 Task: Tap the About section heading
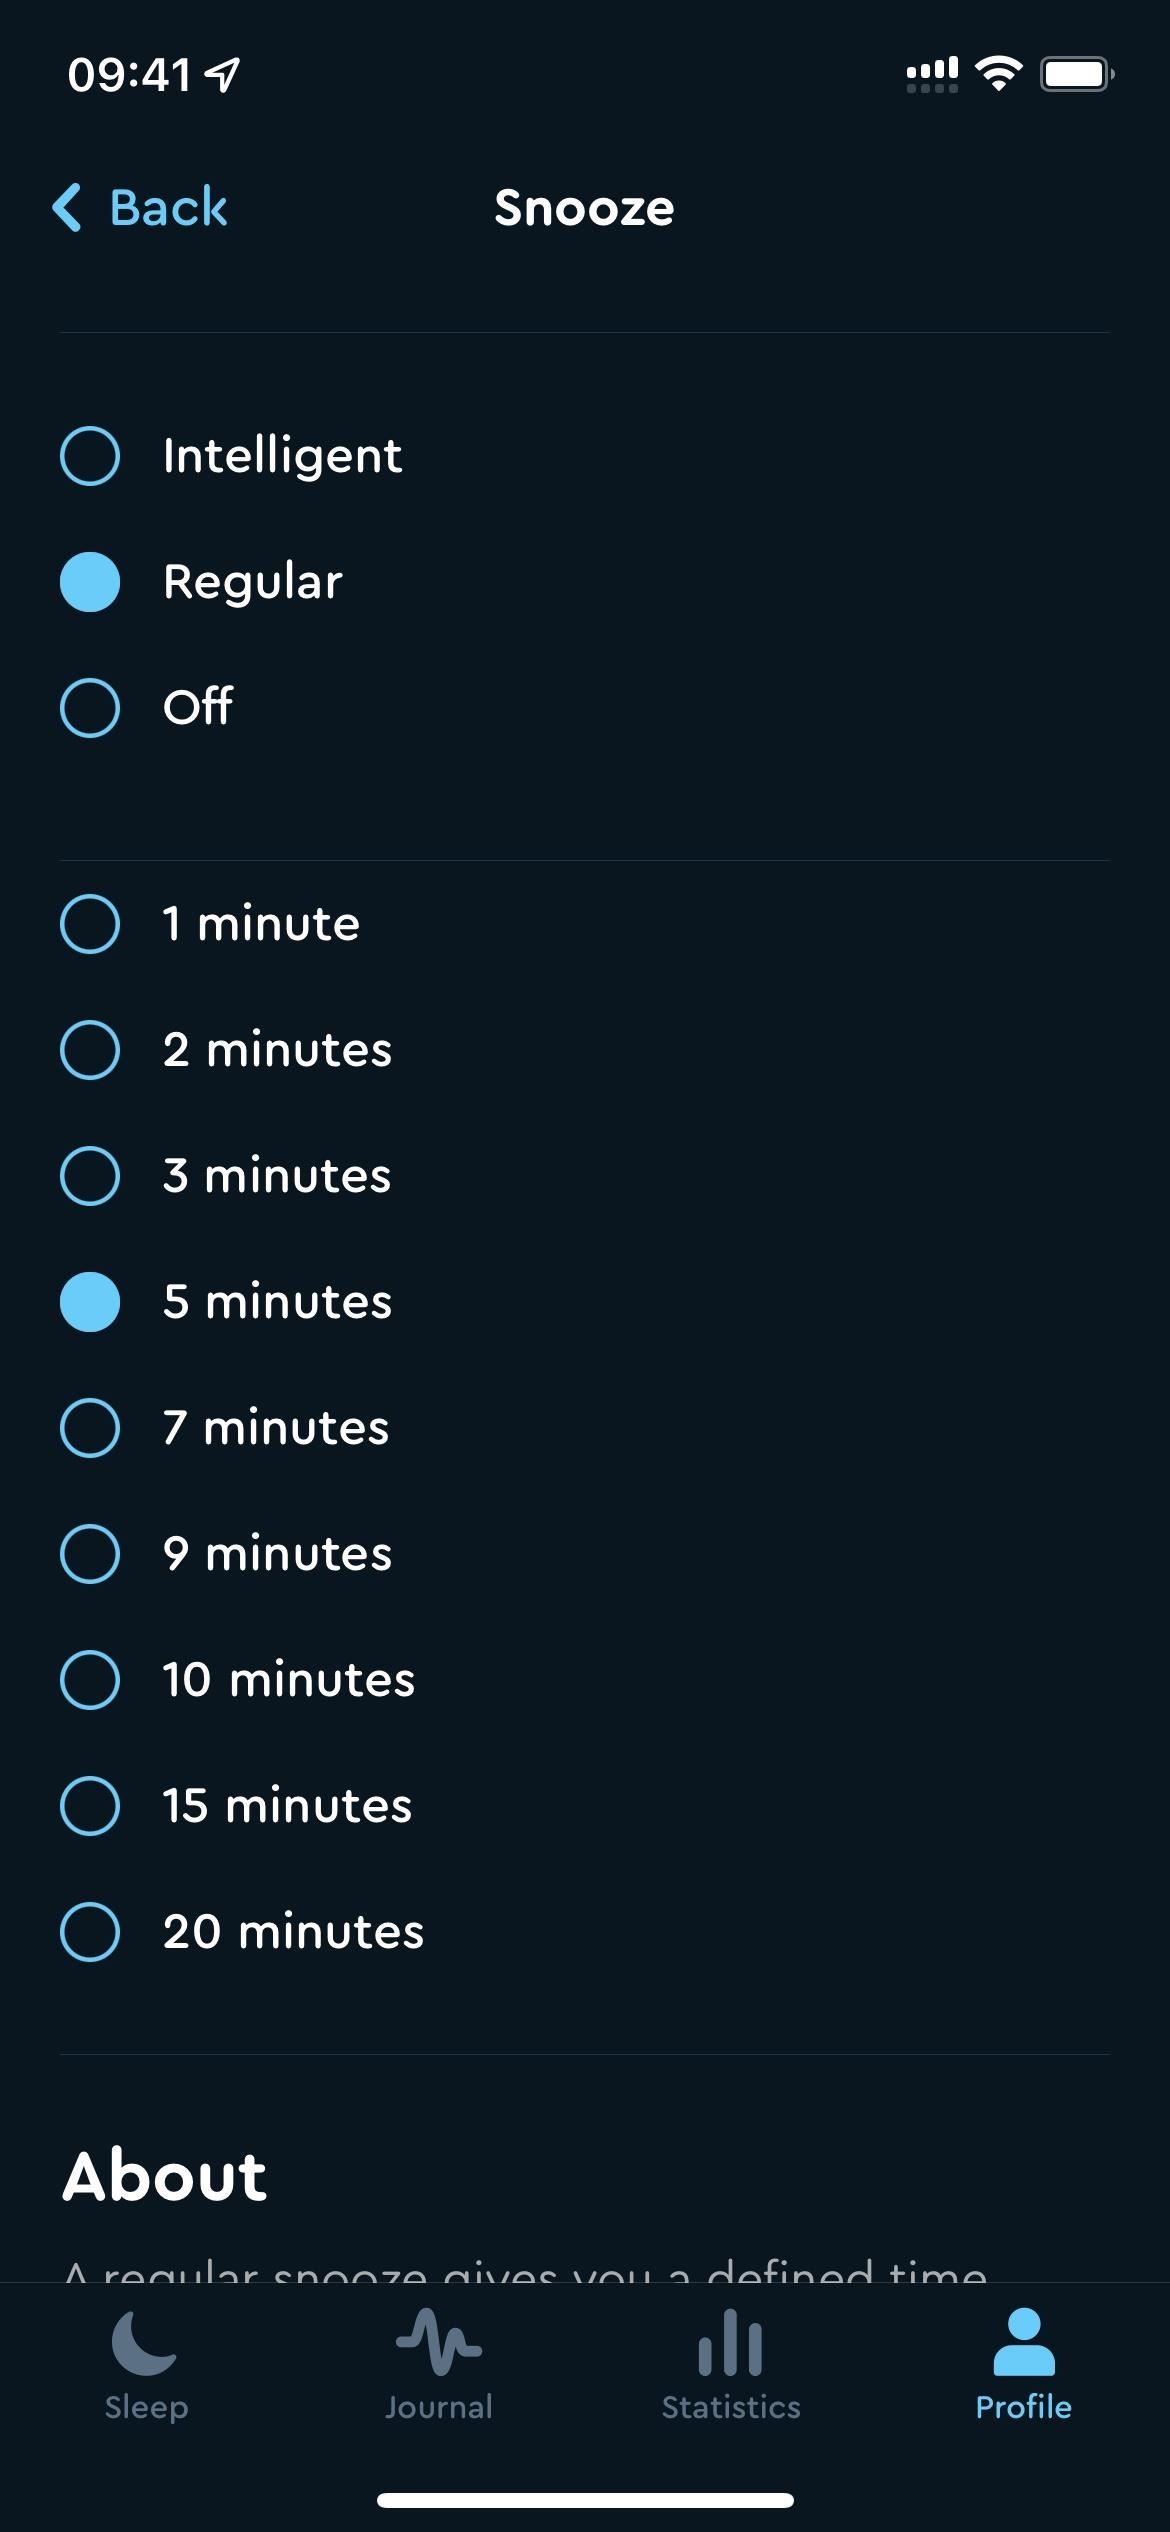click(x=165, y=2177)
